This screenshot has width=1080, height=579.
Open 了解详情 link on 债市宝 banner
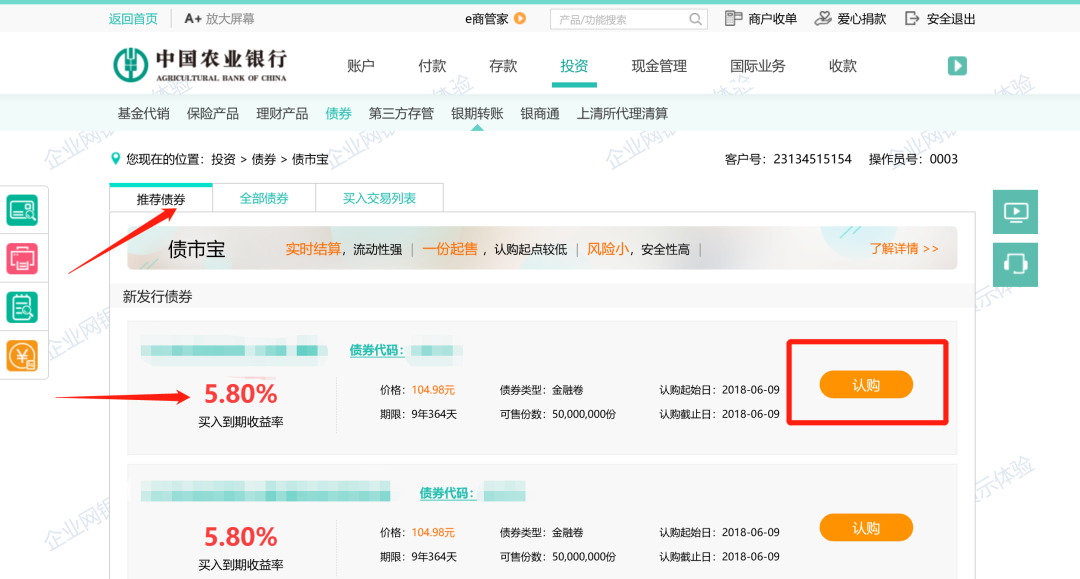pyautogui.click(x=903, y=248)
